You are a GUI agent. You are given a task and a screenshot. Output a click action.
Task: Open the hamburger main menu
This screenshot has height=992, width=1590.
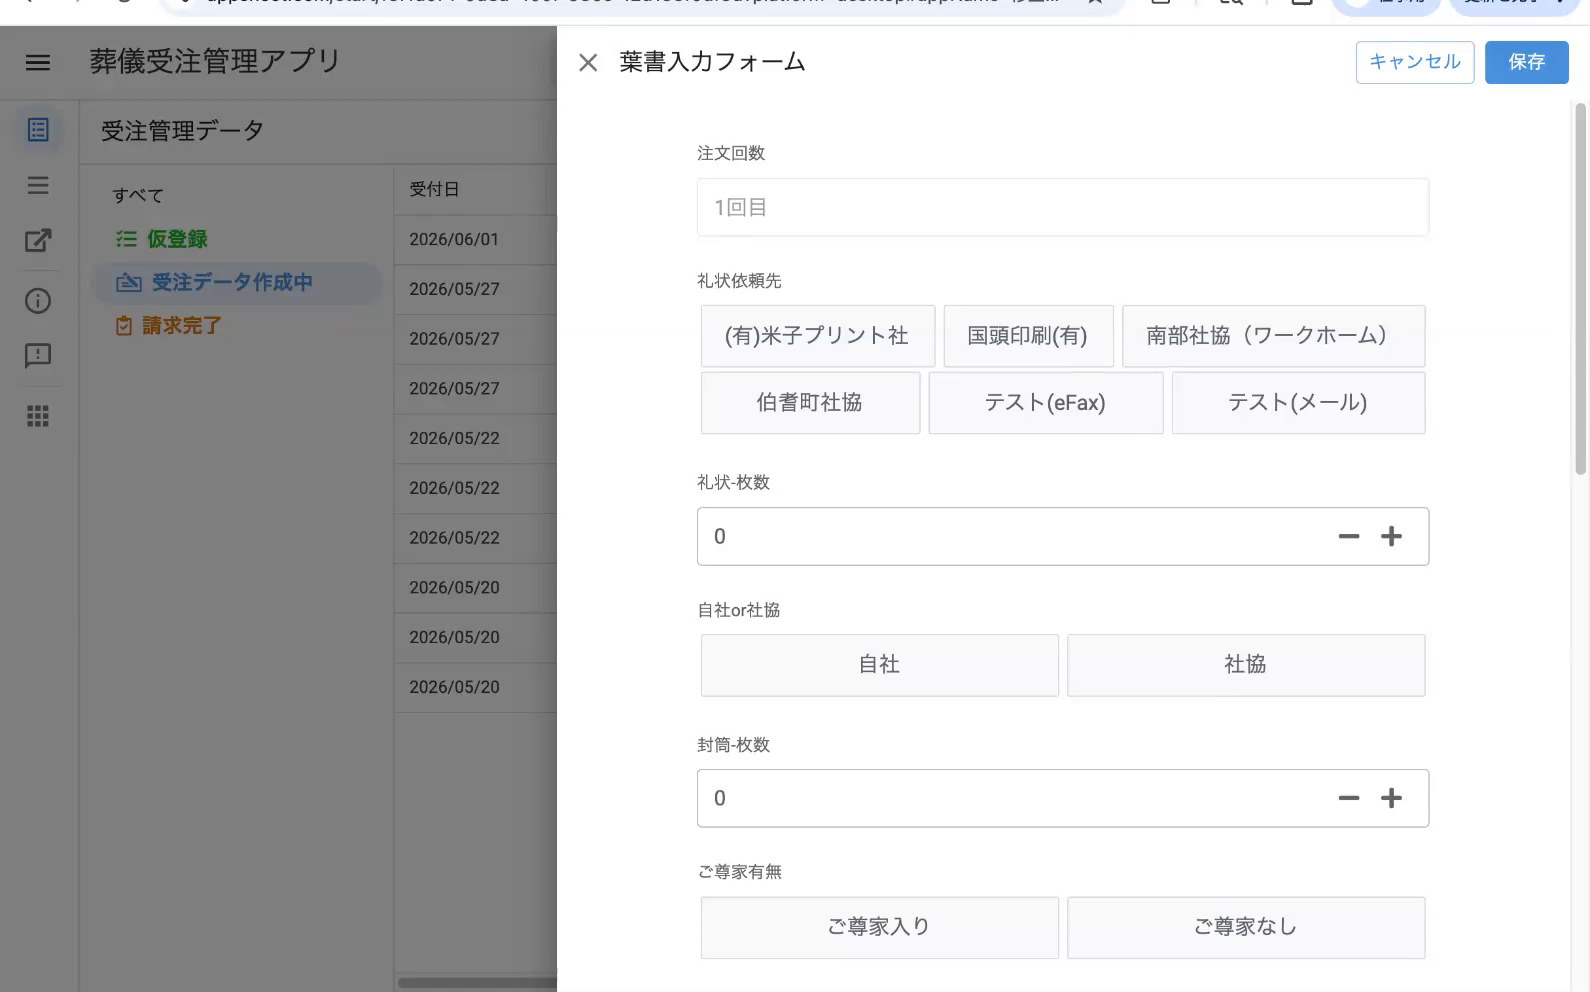point(38,62)
